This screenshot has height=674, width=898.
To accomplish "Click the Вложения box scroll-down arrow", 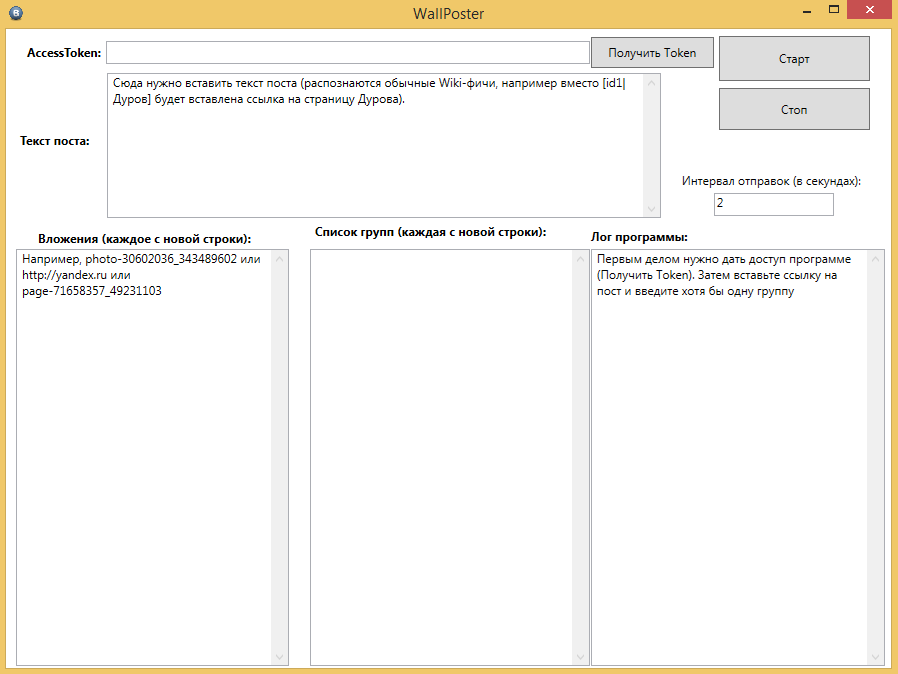I will tap(280, 656).
